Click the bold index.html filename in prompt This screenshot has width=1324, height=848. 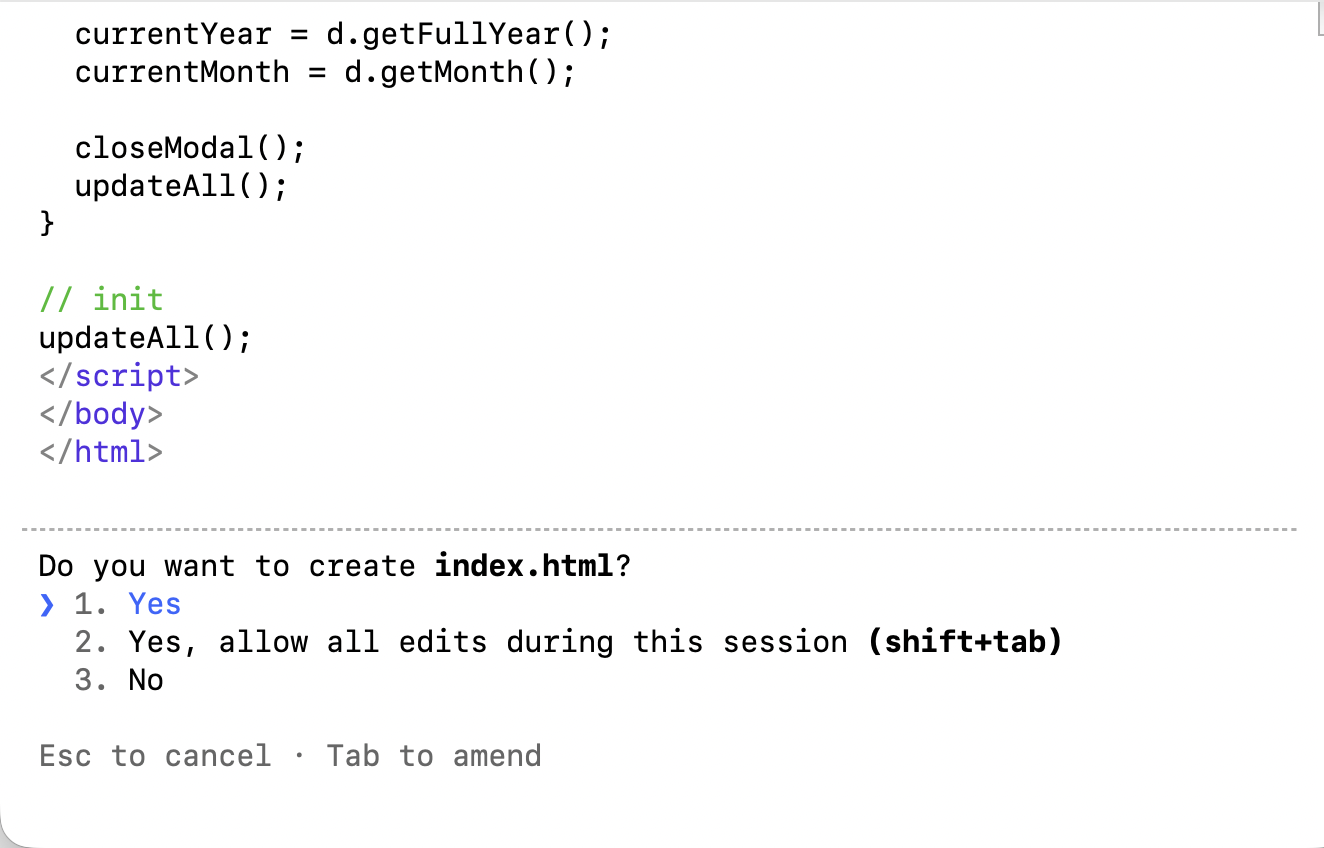point(524,566)
